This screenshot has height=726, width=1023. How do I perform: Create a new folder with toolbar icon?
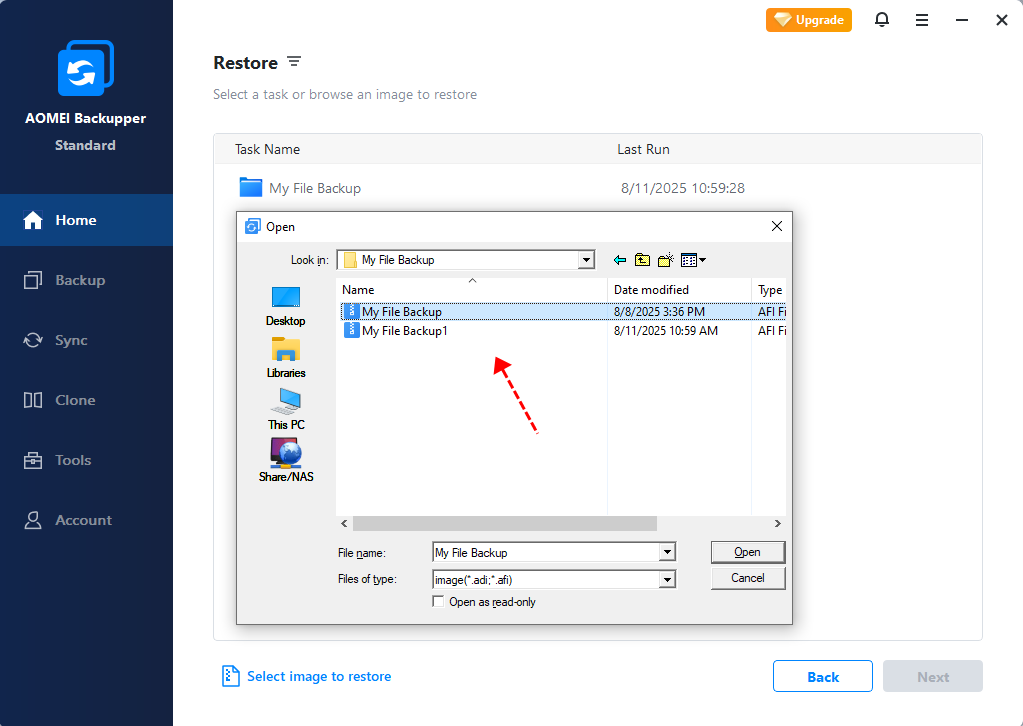tap(665, 260)
